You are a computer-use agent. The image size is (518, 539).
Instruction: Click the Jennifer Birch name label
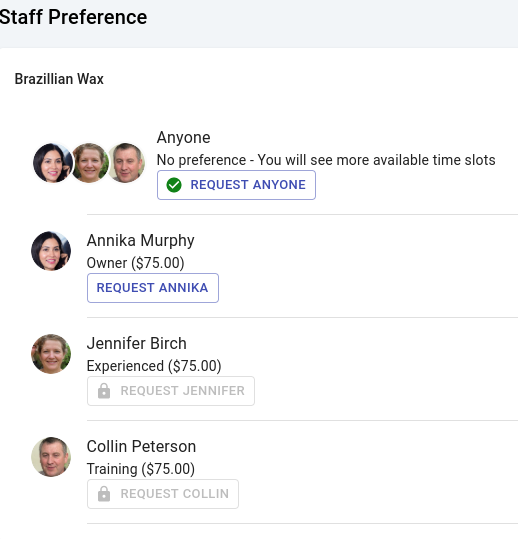tap(136, 343)
